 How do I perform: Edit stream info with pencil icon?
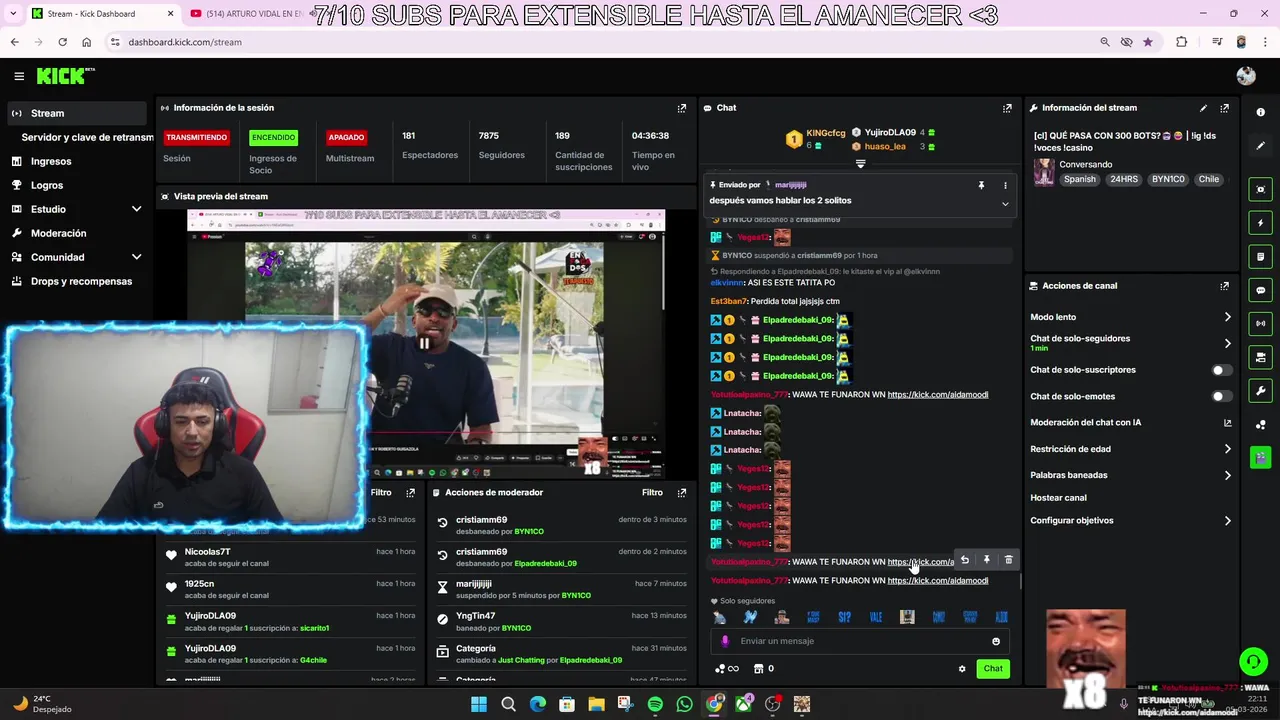tap(1203, 108)
